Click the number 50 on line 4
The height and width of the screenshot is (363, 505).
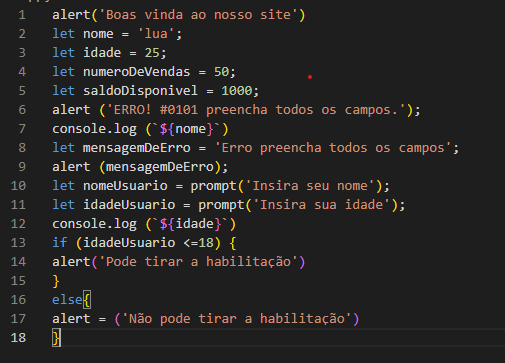(221, 72)
